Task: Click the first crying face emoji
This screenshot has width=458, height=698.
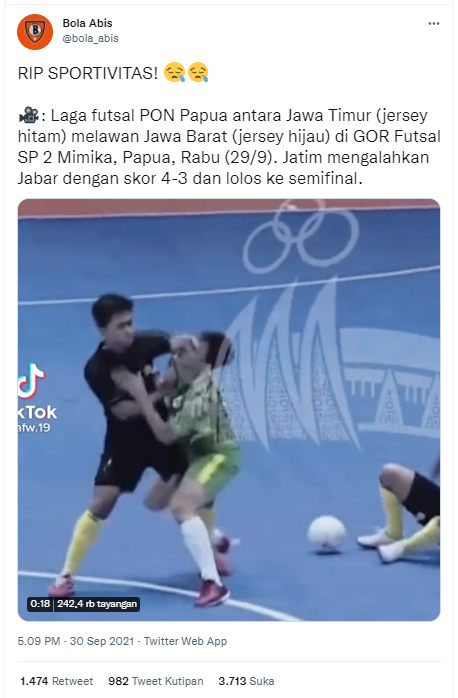Action: 174,73
